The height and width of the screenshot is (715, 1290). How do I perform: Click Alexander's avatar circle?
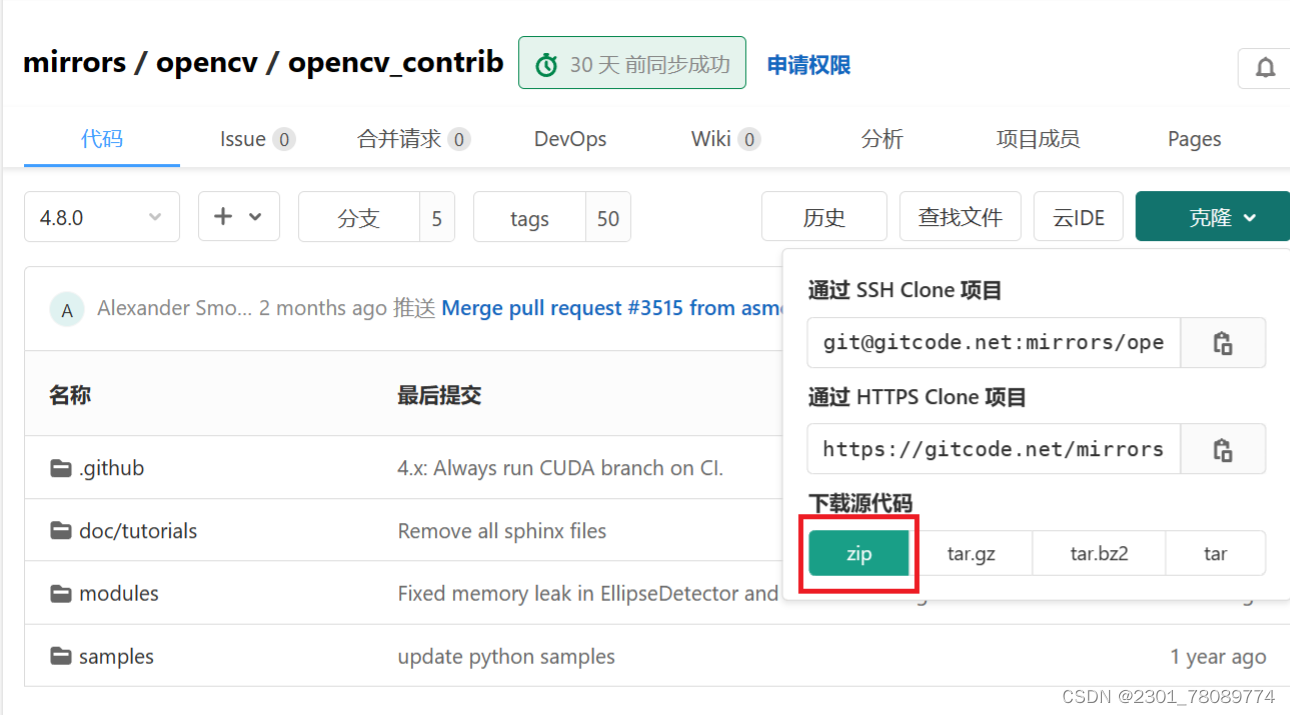point(66,308)
